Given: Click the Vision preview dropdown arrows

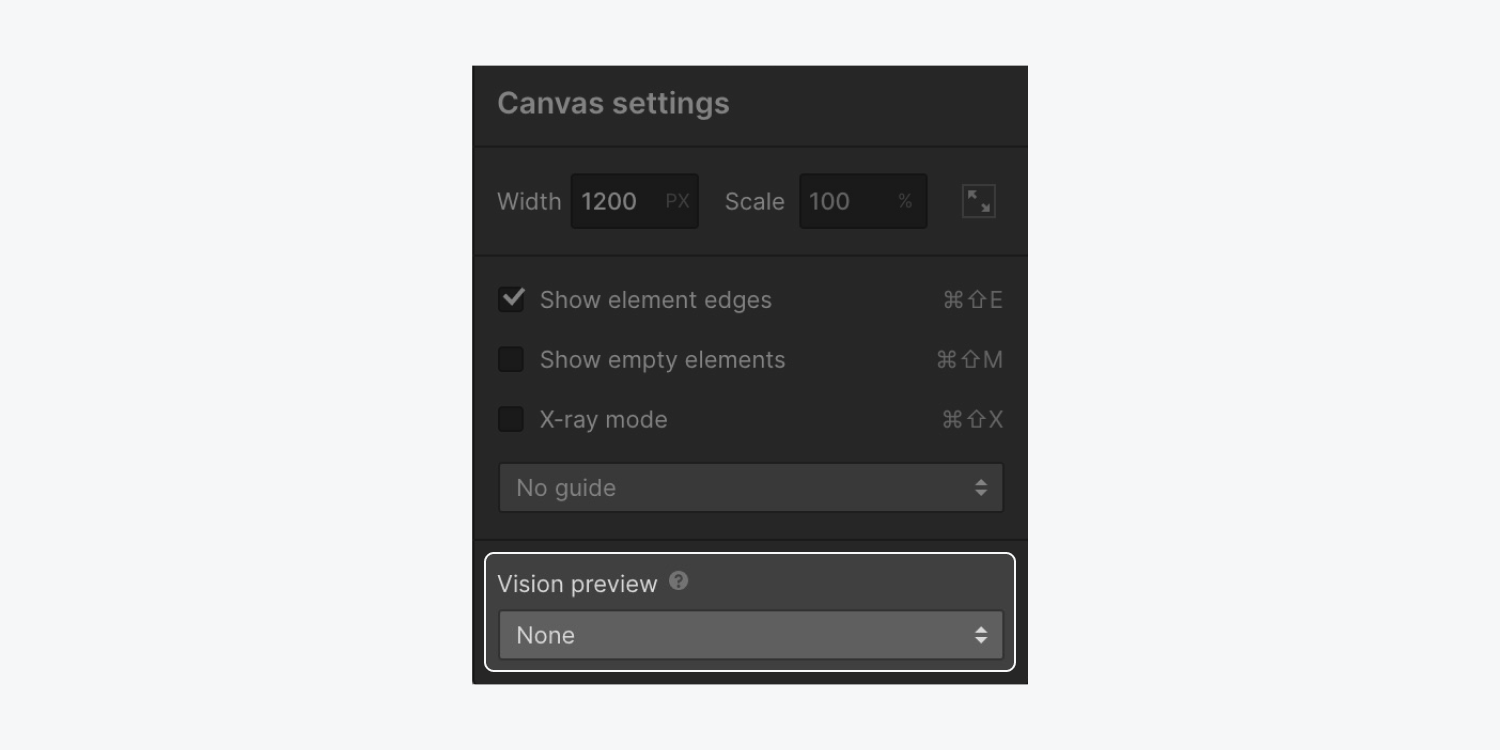Looking at the screenshot, I should [x=981, y=635].
